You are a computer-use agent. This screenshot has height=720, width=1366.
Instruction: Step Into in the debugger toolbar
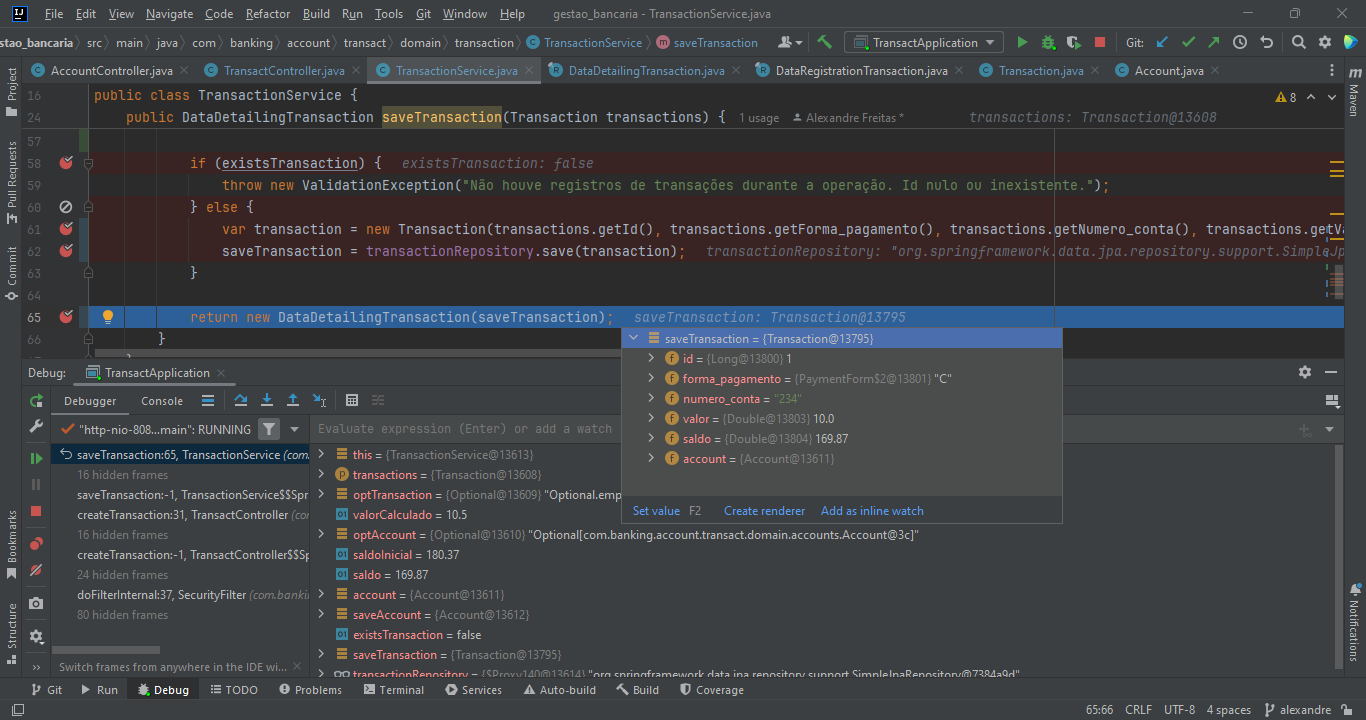tap(267, 400)
